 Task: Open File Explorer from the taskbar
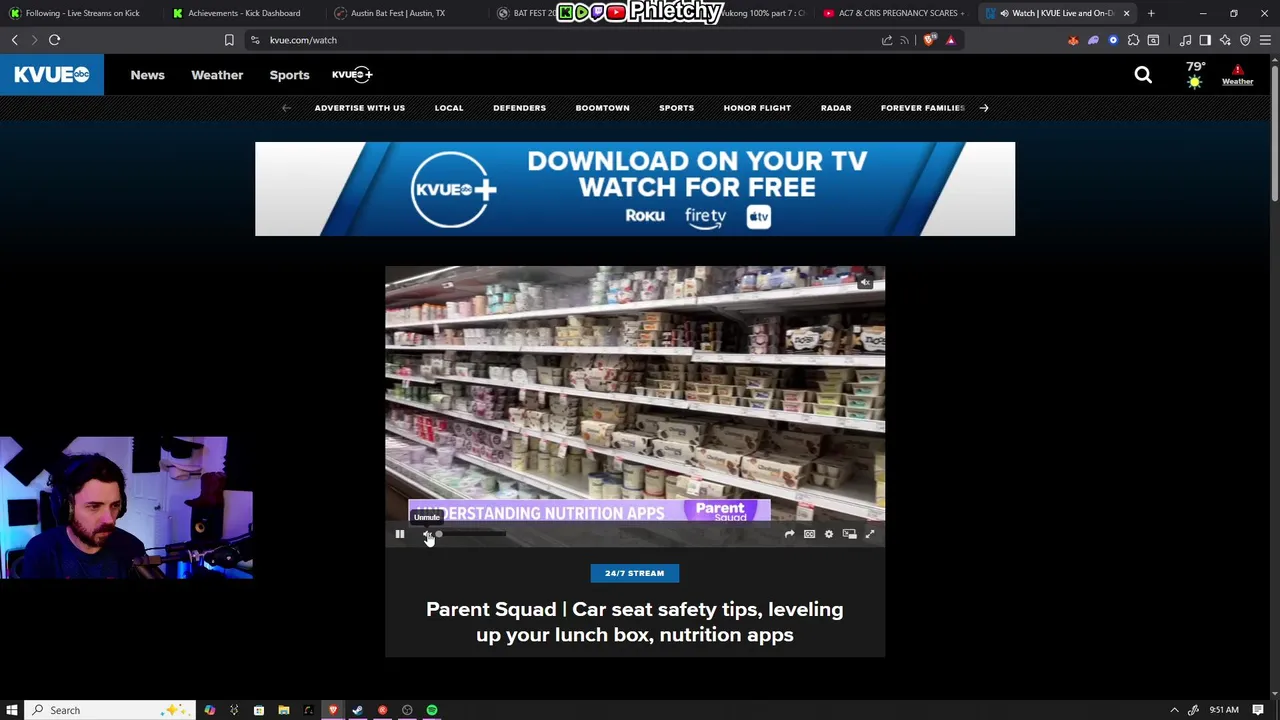[284, 710]
